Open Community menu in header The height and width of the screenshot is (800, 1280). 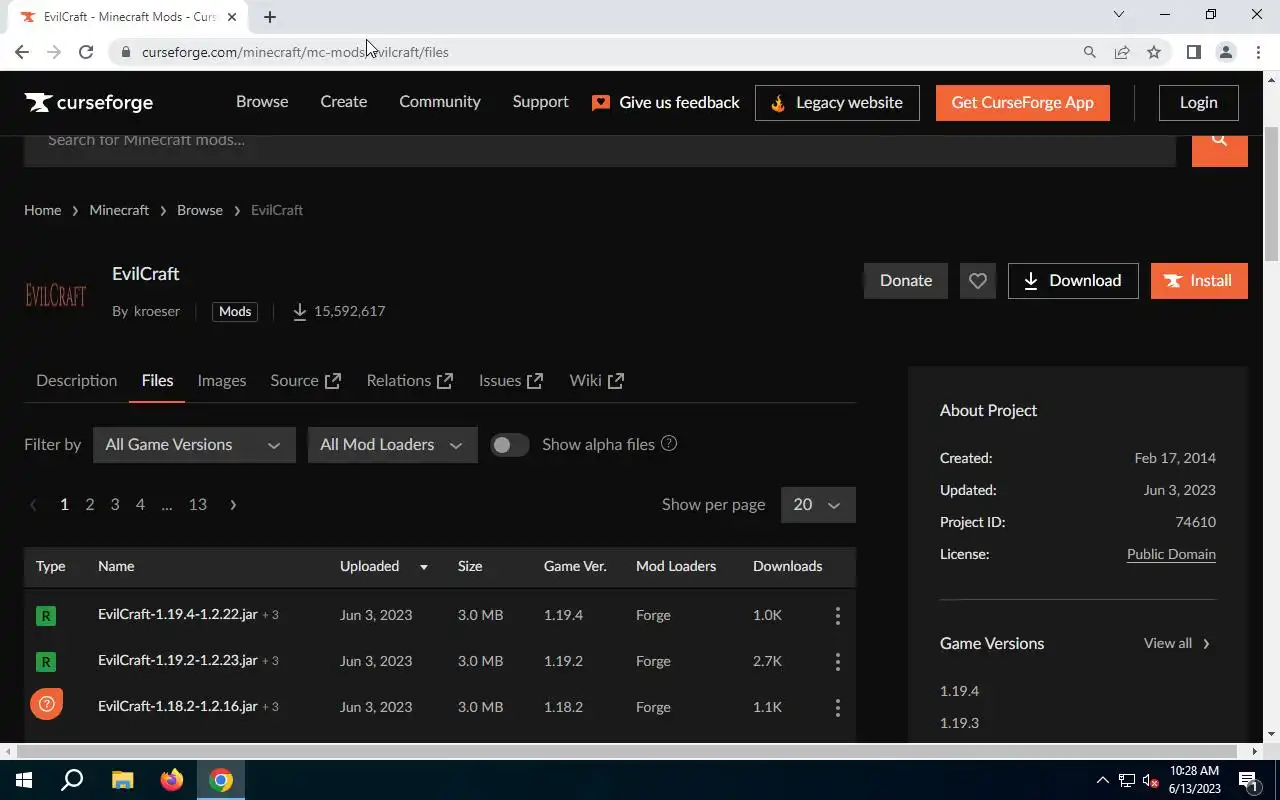coord(440,102)
